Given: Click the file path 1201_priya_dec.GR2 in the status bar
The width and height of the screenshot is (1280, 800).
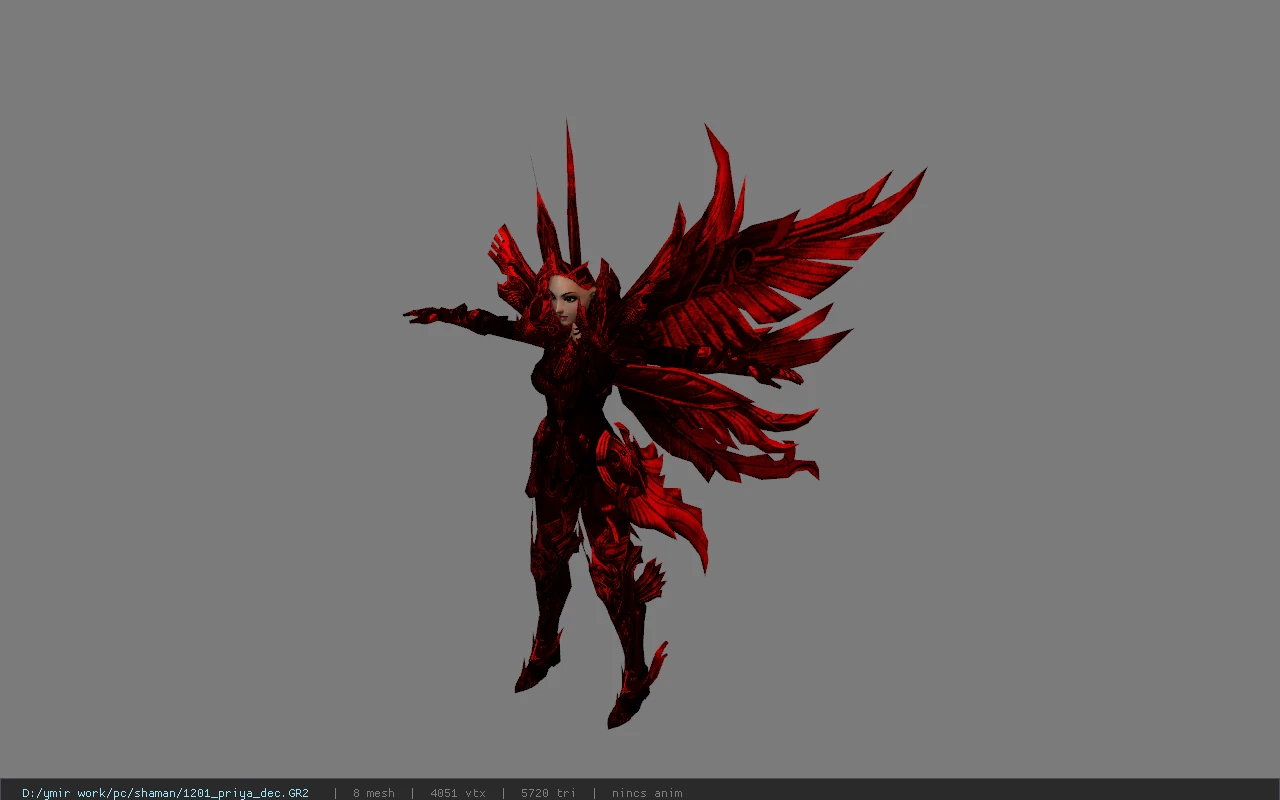Looking at the screenshot, I should 165,793.
